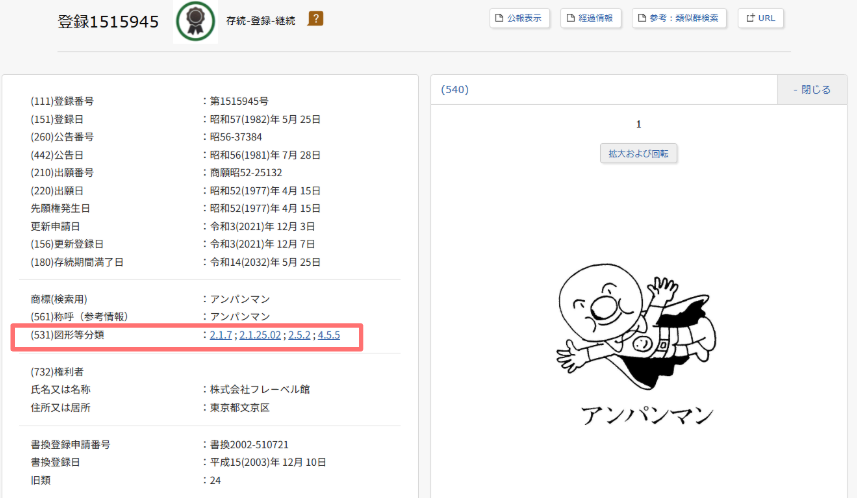
Task: Open figure classification link 4.5.5
Action: click(x=329, y=335)
